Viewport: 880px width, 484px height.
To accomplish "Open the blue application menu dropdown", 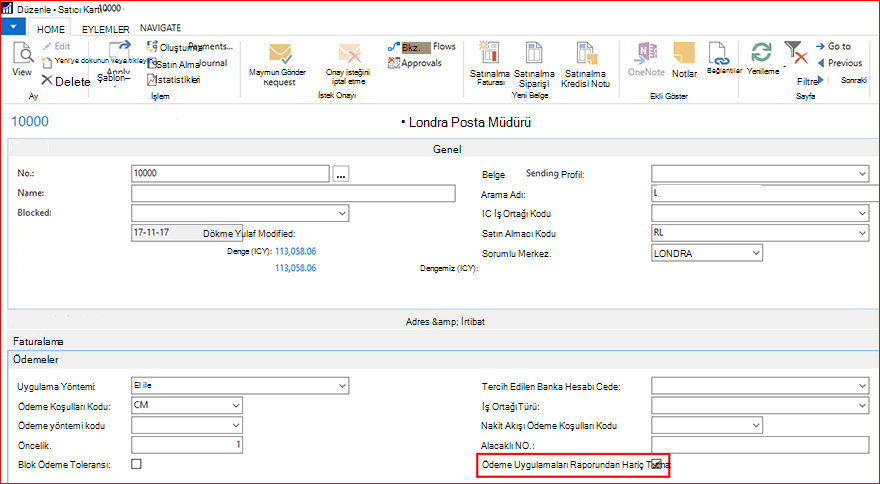I will pyautogui.click(x=13, y=26).
